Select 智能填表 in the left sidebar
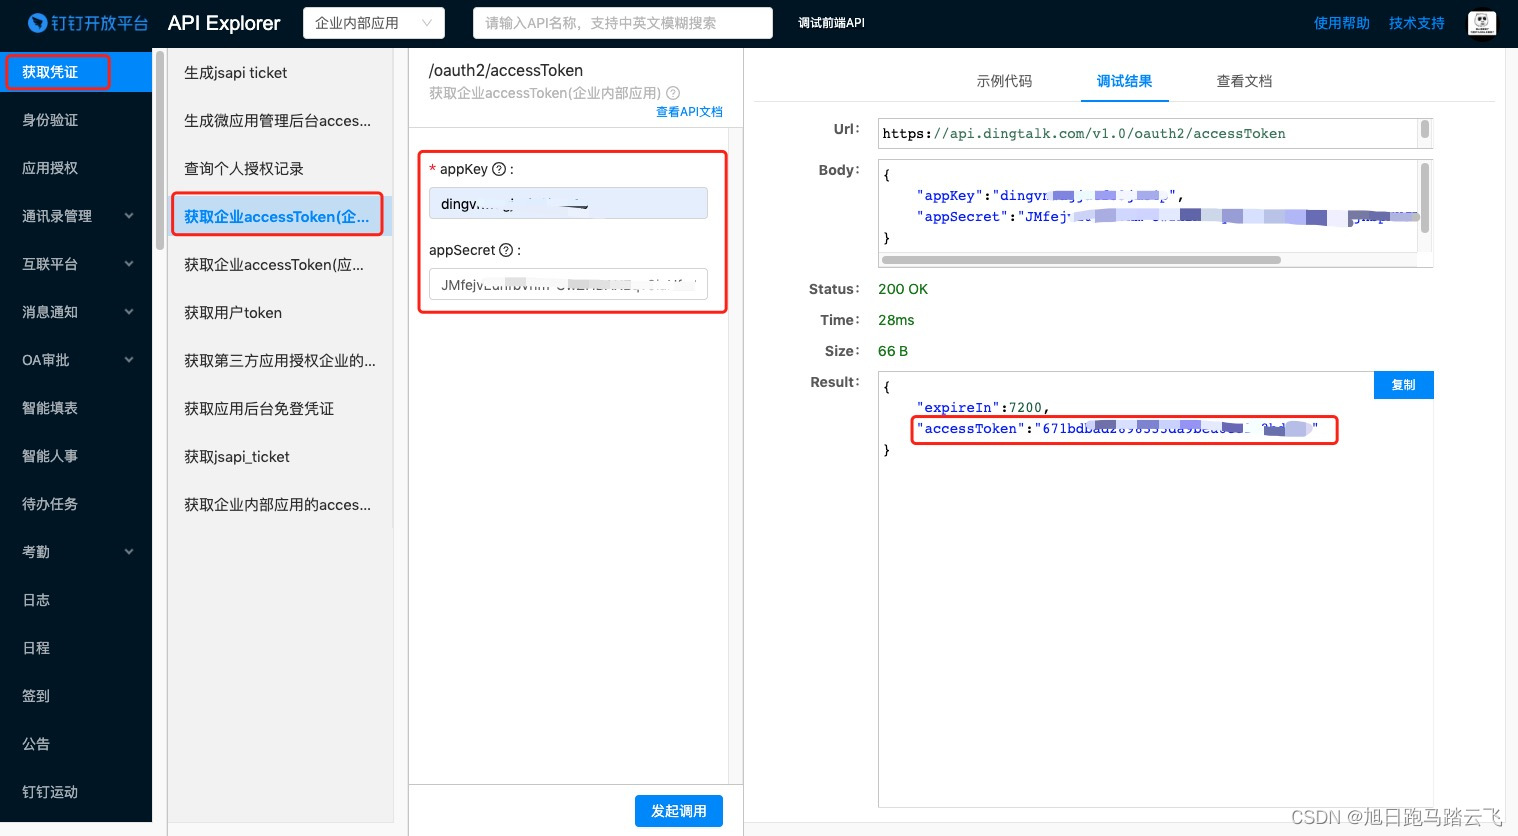Screen dimensions: 1518x836 tap(76, 408)
